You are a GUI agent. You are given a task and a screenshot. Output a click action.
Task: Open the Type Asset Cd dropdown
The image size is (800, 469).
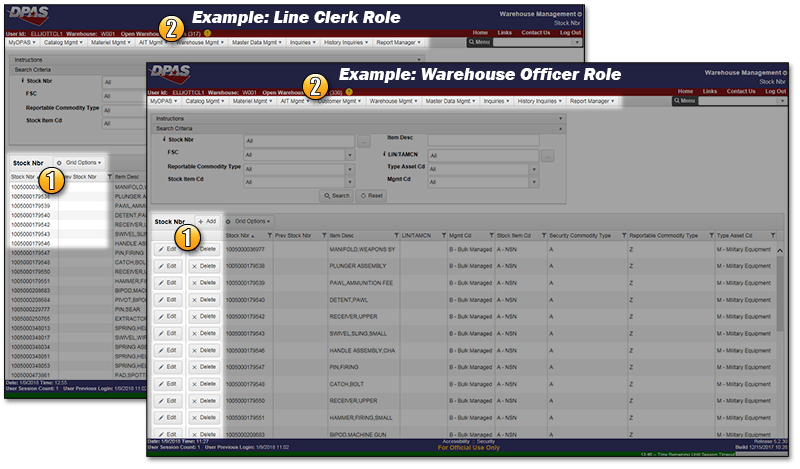coord(534,169)
